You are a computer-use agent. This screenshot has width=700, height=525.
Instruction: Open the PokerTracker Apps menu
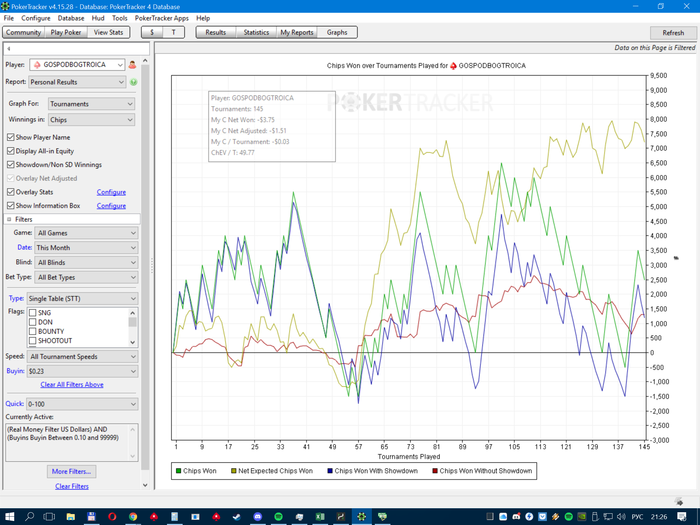tap(162, 18)
